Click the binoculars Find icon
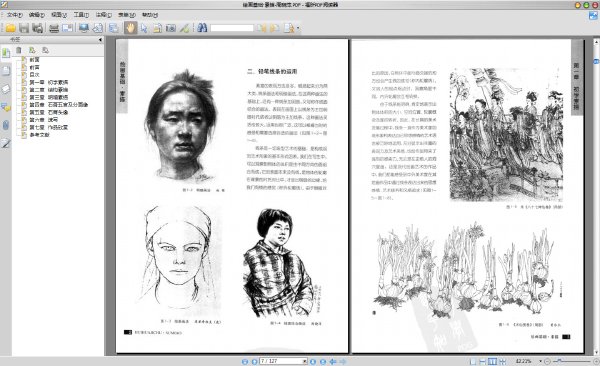The image size is (600, 366). tap(202, 28)
